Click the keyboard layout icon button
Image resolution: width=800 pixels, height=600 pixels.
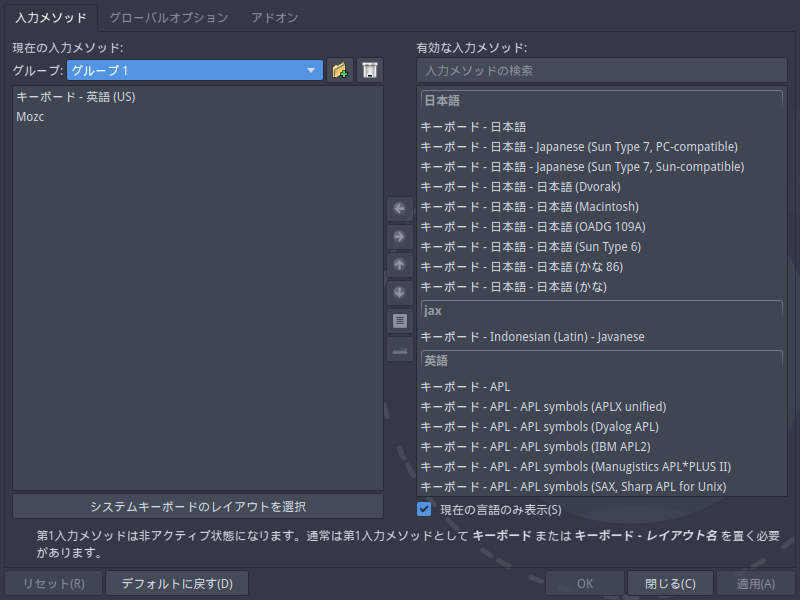coord(399,349)
